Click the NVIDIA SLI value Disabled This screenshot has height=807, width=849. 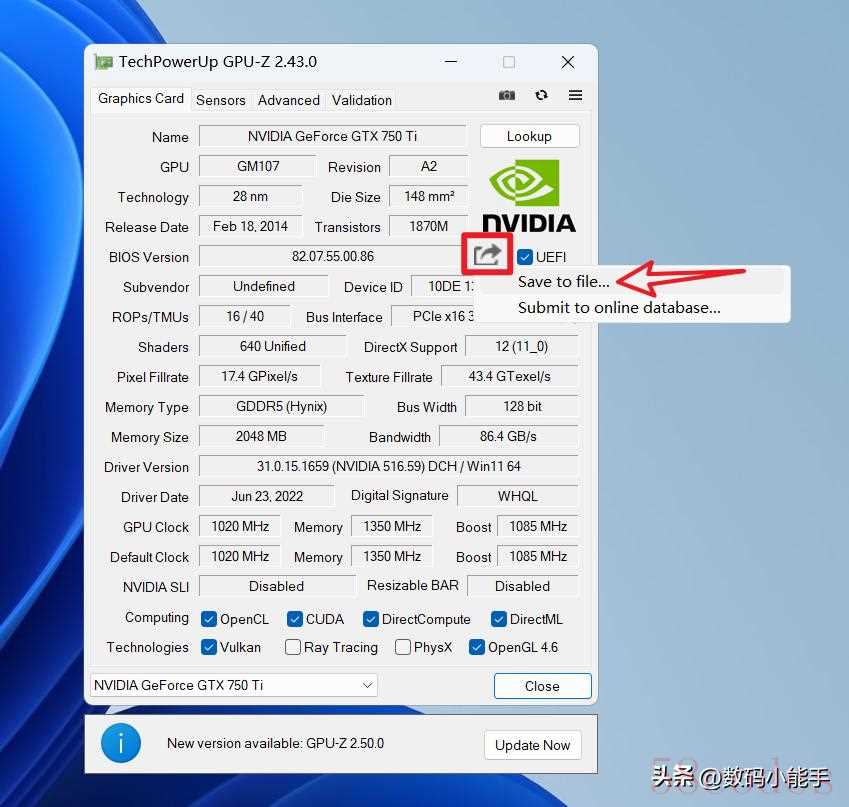tap(277, 587)
